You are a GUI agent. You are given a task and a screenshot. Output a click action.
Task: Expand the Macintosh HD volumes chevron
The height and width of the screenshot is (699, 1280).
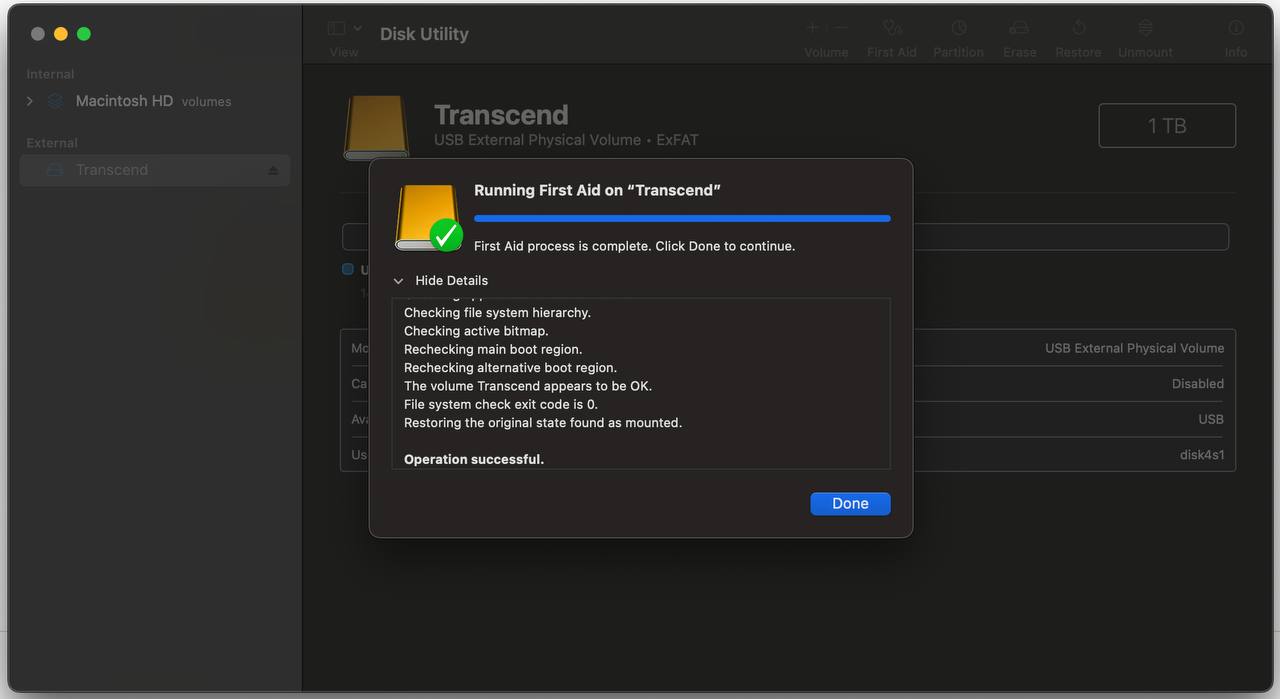tap(30, 101)
